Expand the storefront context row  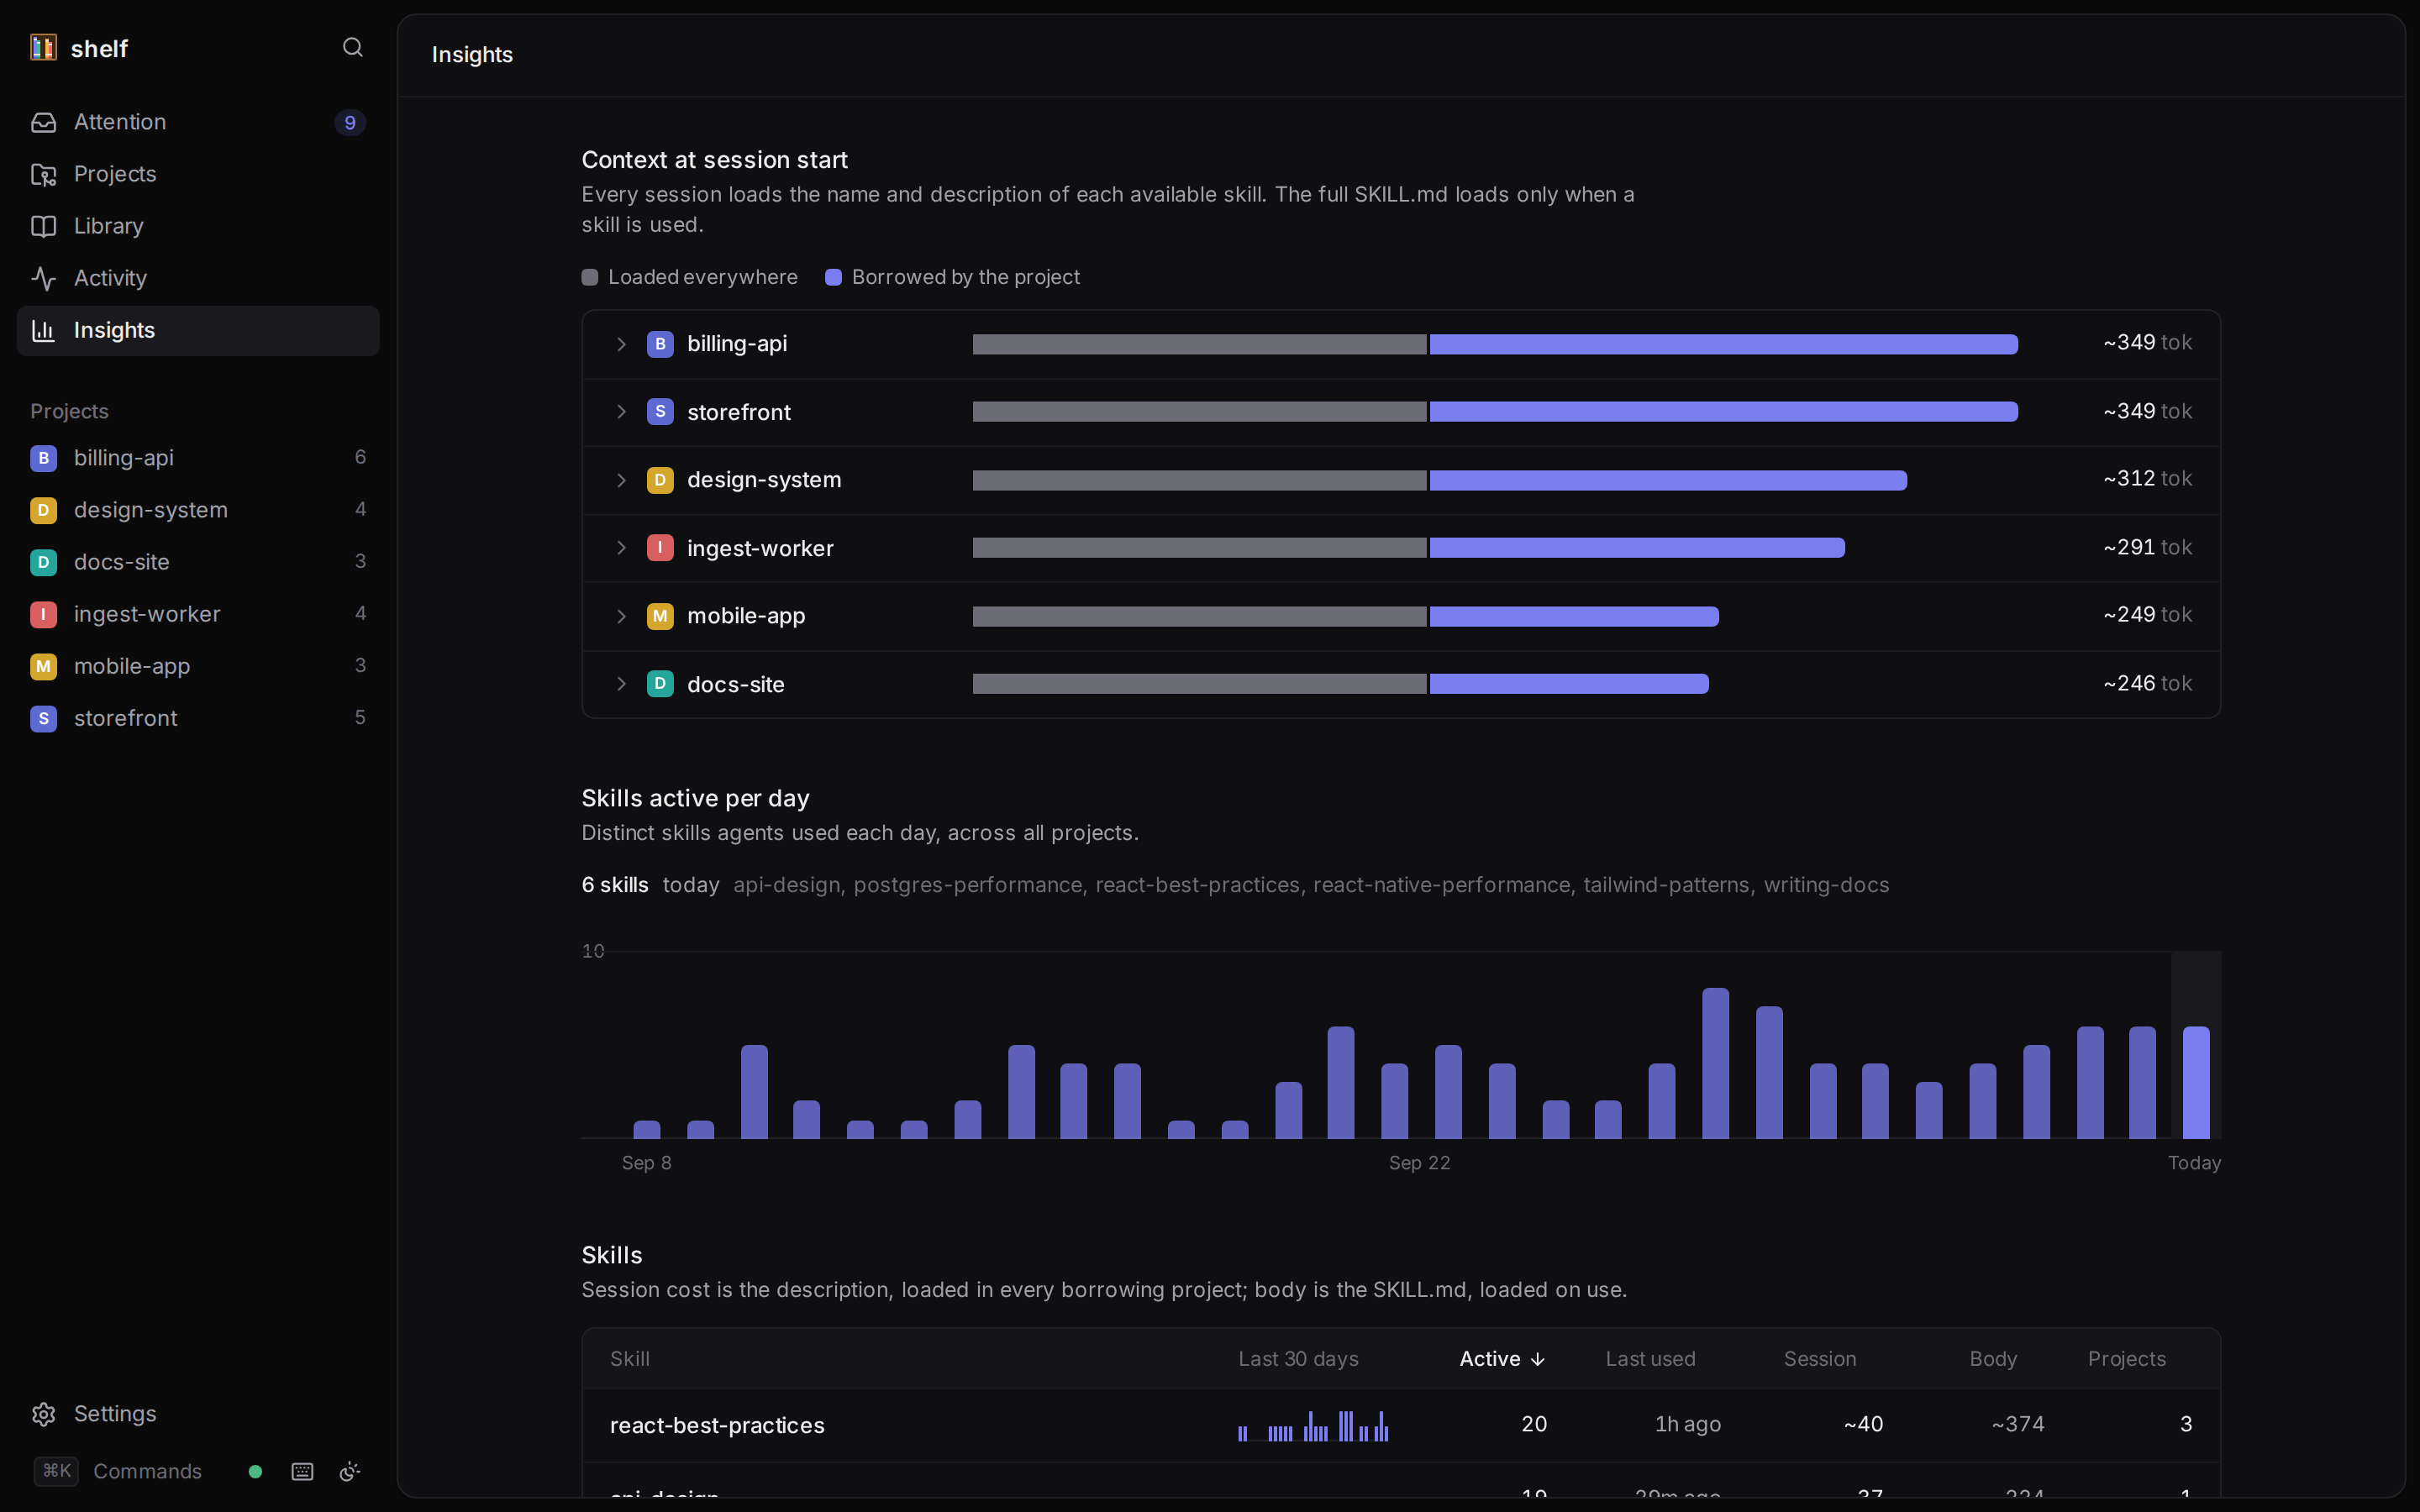pyautogui.click(x=621, y=412)
